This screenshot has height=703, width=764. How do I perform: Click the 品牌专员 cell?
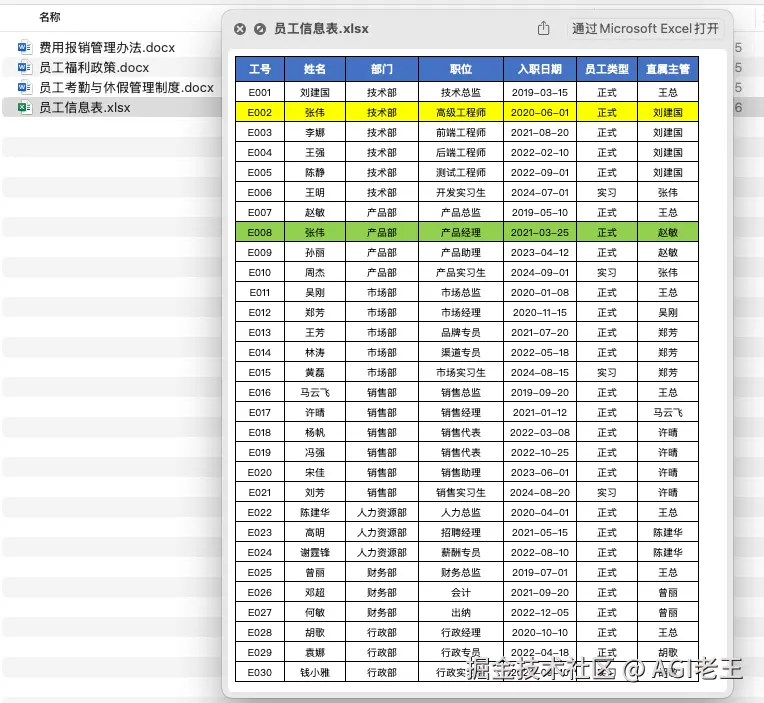click(x=461, y=332)
